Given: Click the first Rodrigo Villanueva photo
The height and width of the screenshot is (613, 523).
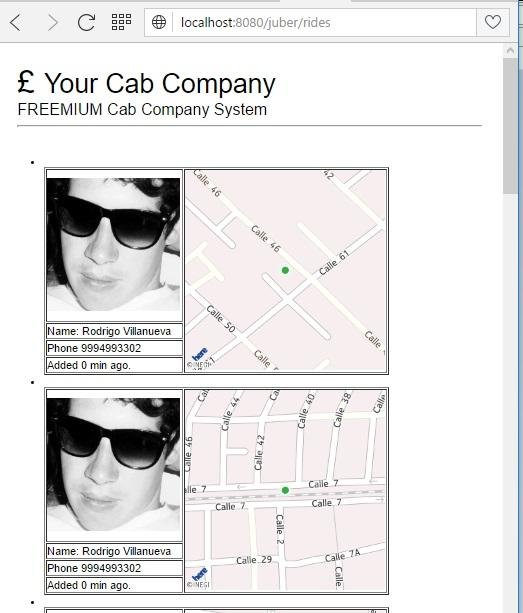Looking at the screenshot, I should coord(113,244).
